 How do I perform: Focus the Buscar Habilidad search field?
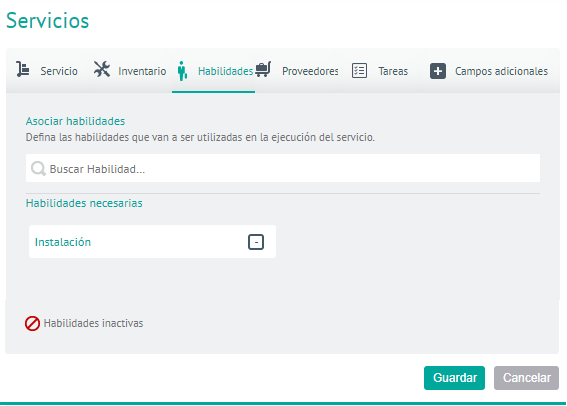point(283,168)
